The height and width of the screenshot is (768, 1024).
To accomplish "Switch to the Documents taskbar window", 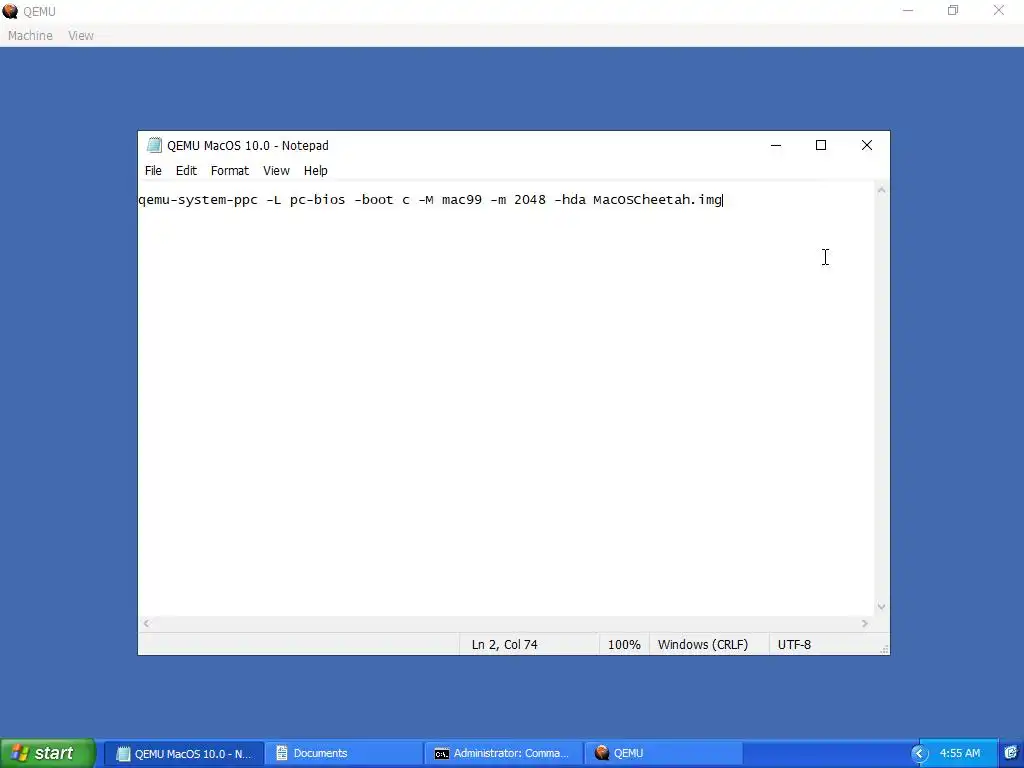I will [x=344, y=754].
